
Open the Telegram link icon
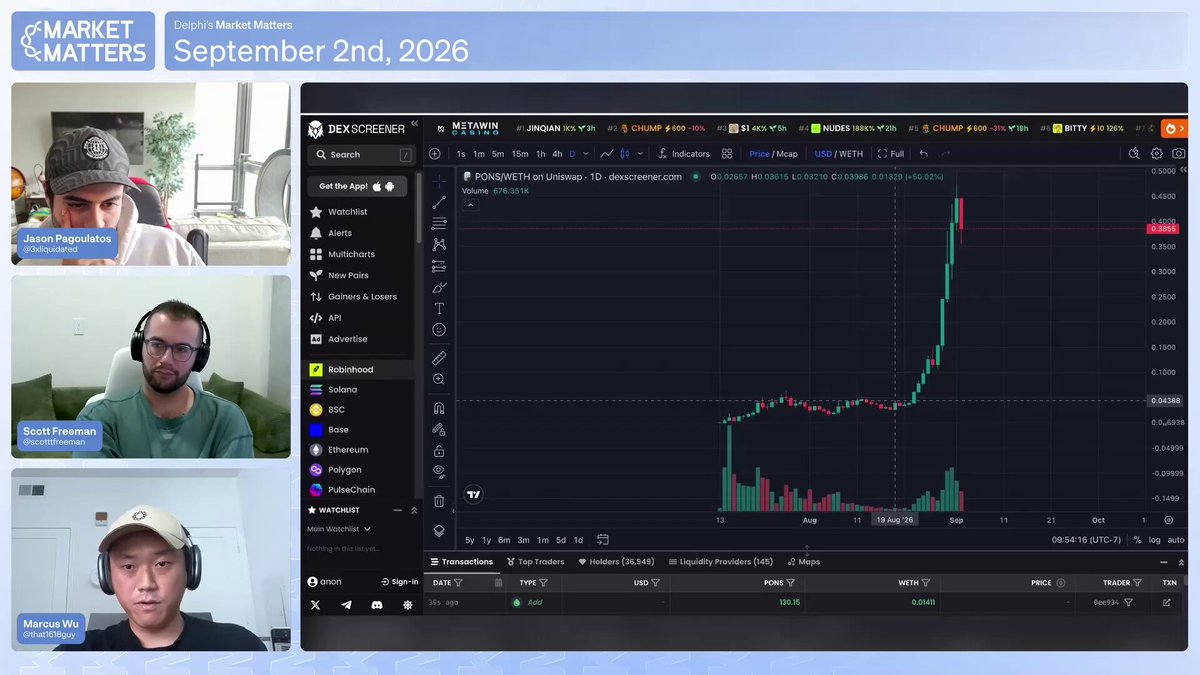[x=346, y=605]
